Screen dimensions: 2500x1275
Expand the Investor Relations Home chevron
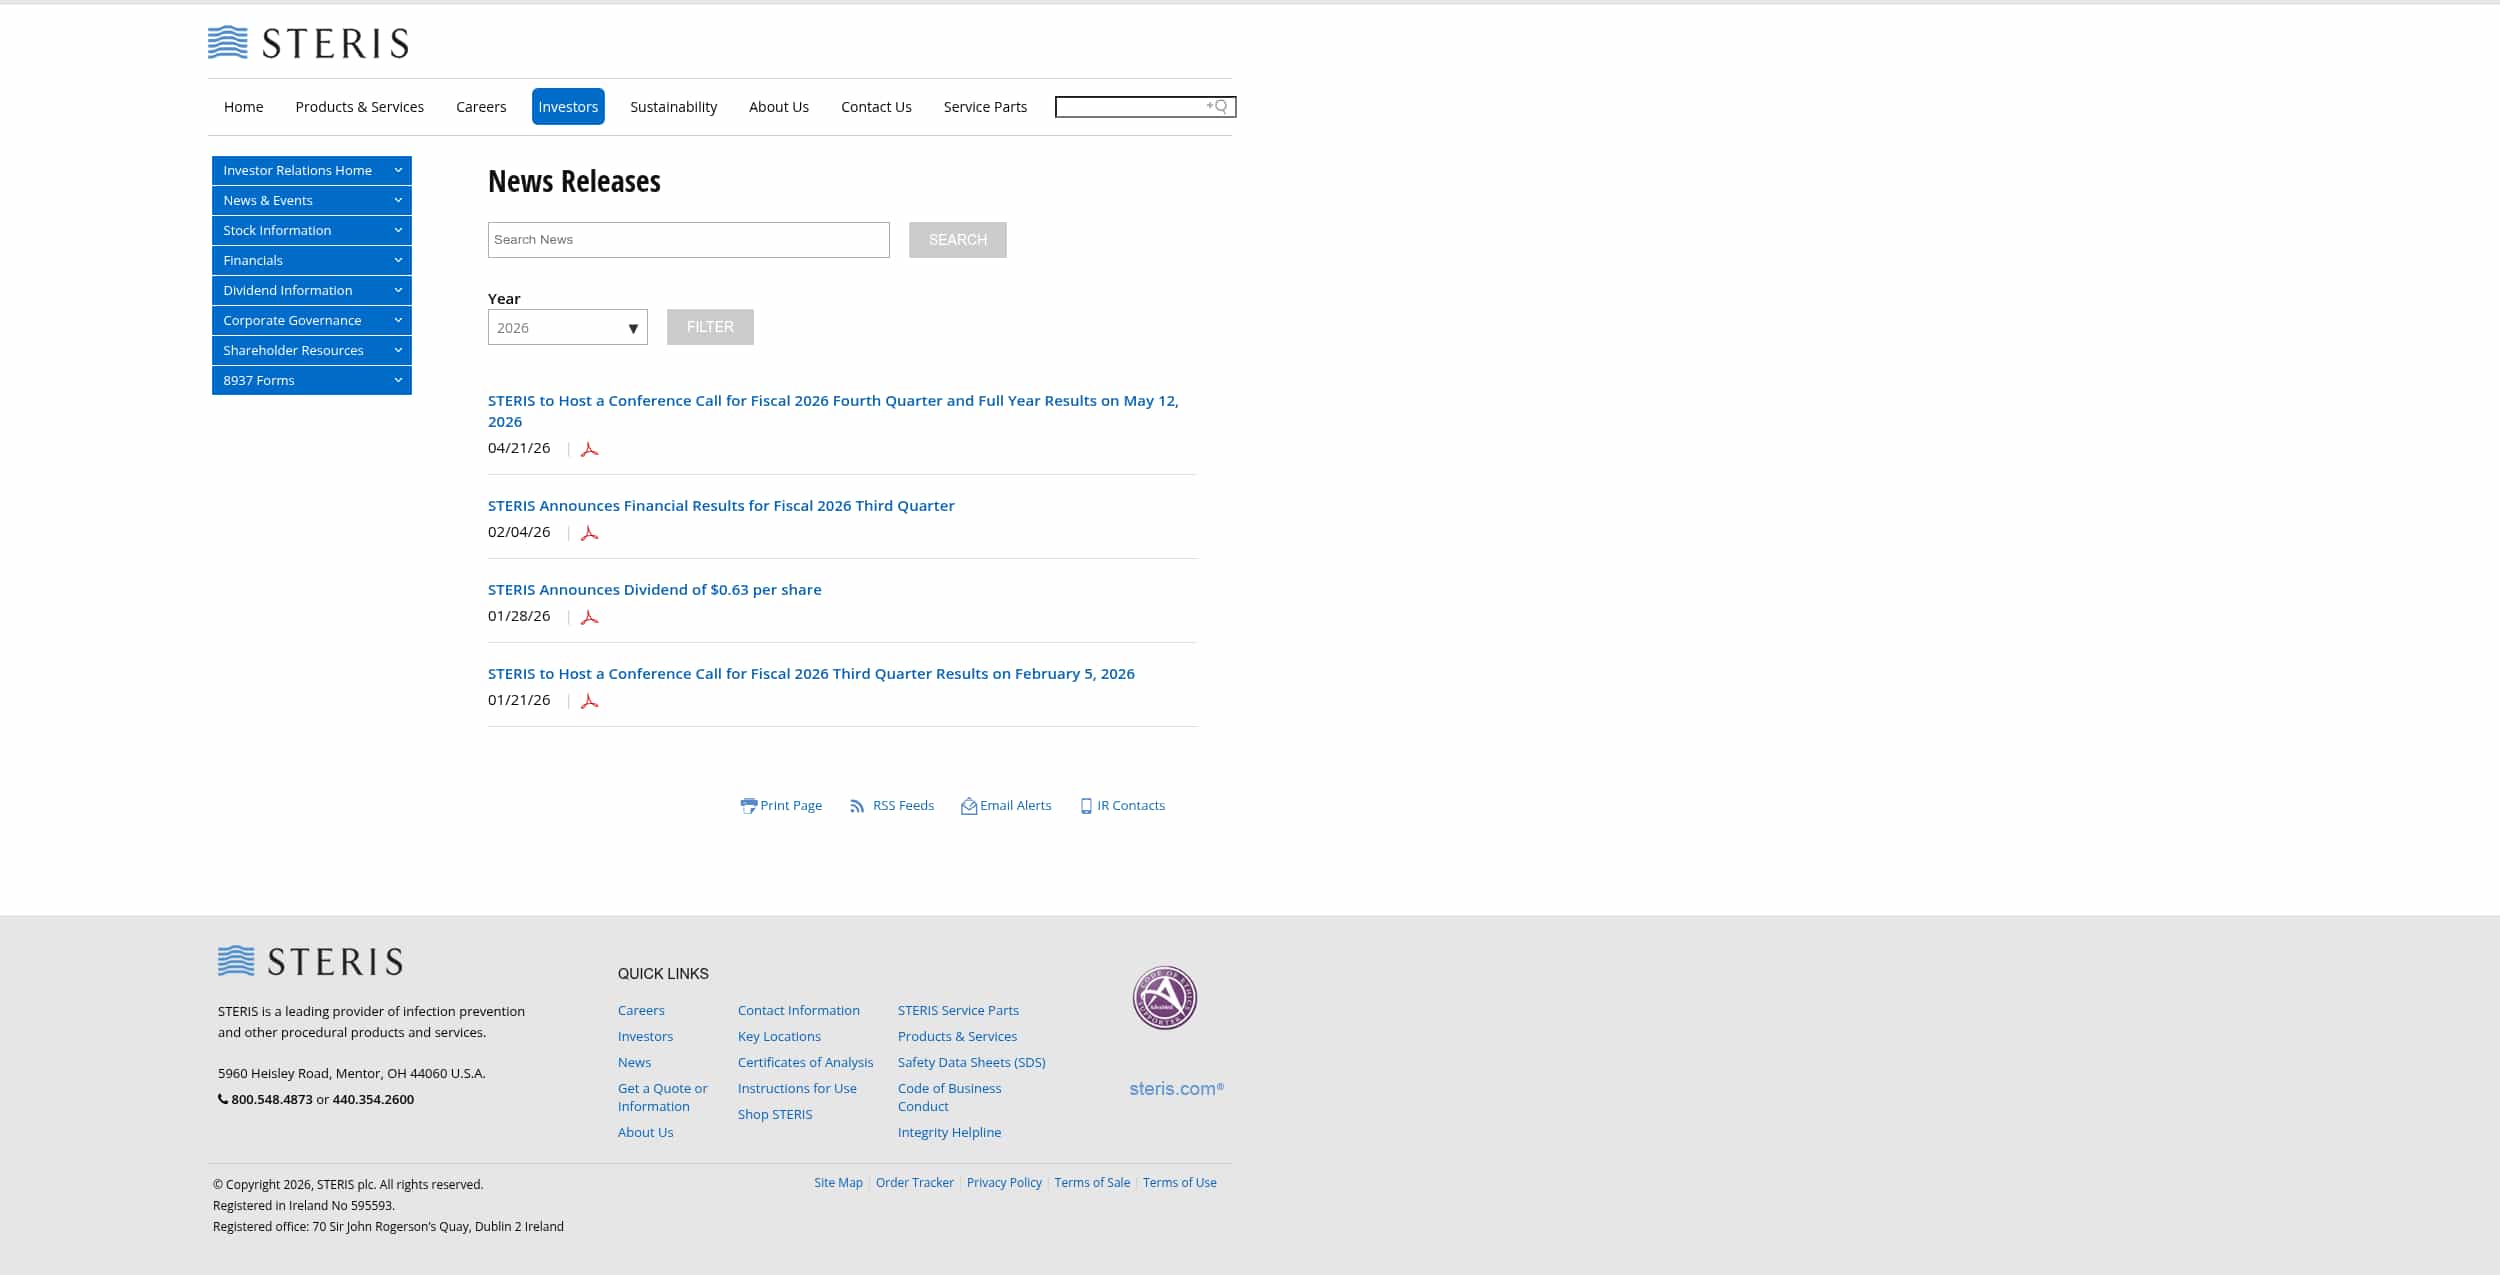point(398,170)
